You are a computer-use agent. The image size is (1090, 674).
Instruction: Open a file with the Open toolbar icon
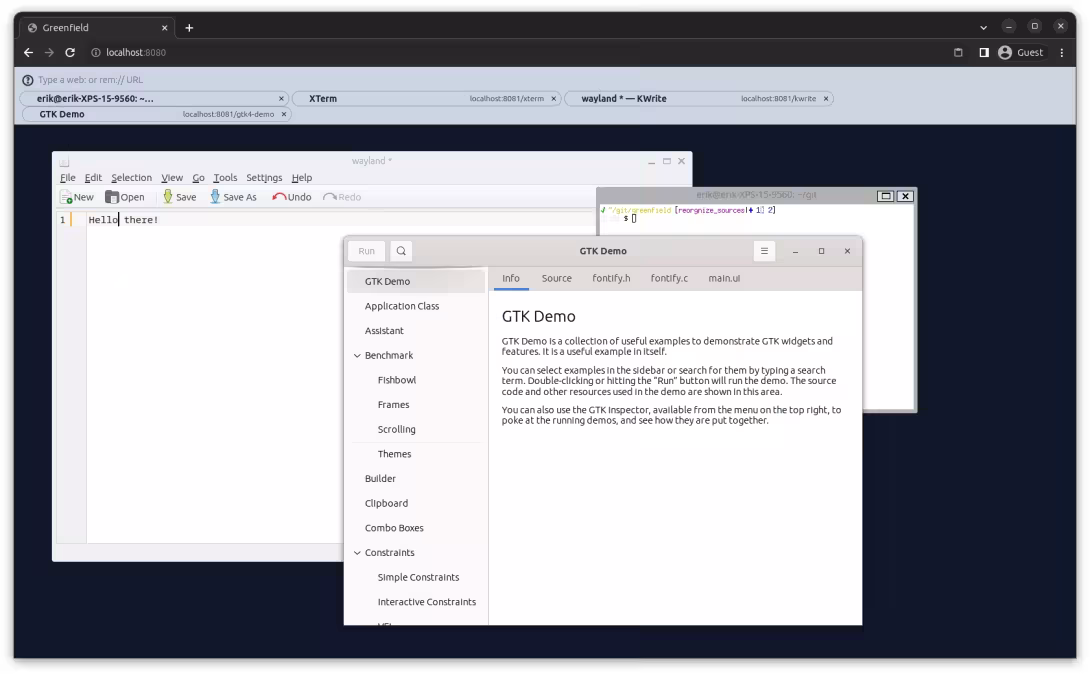(112, 197)
